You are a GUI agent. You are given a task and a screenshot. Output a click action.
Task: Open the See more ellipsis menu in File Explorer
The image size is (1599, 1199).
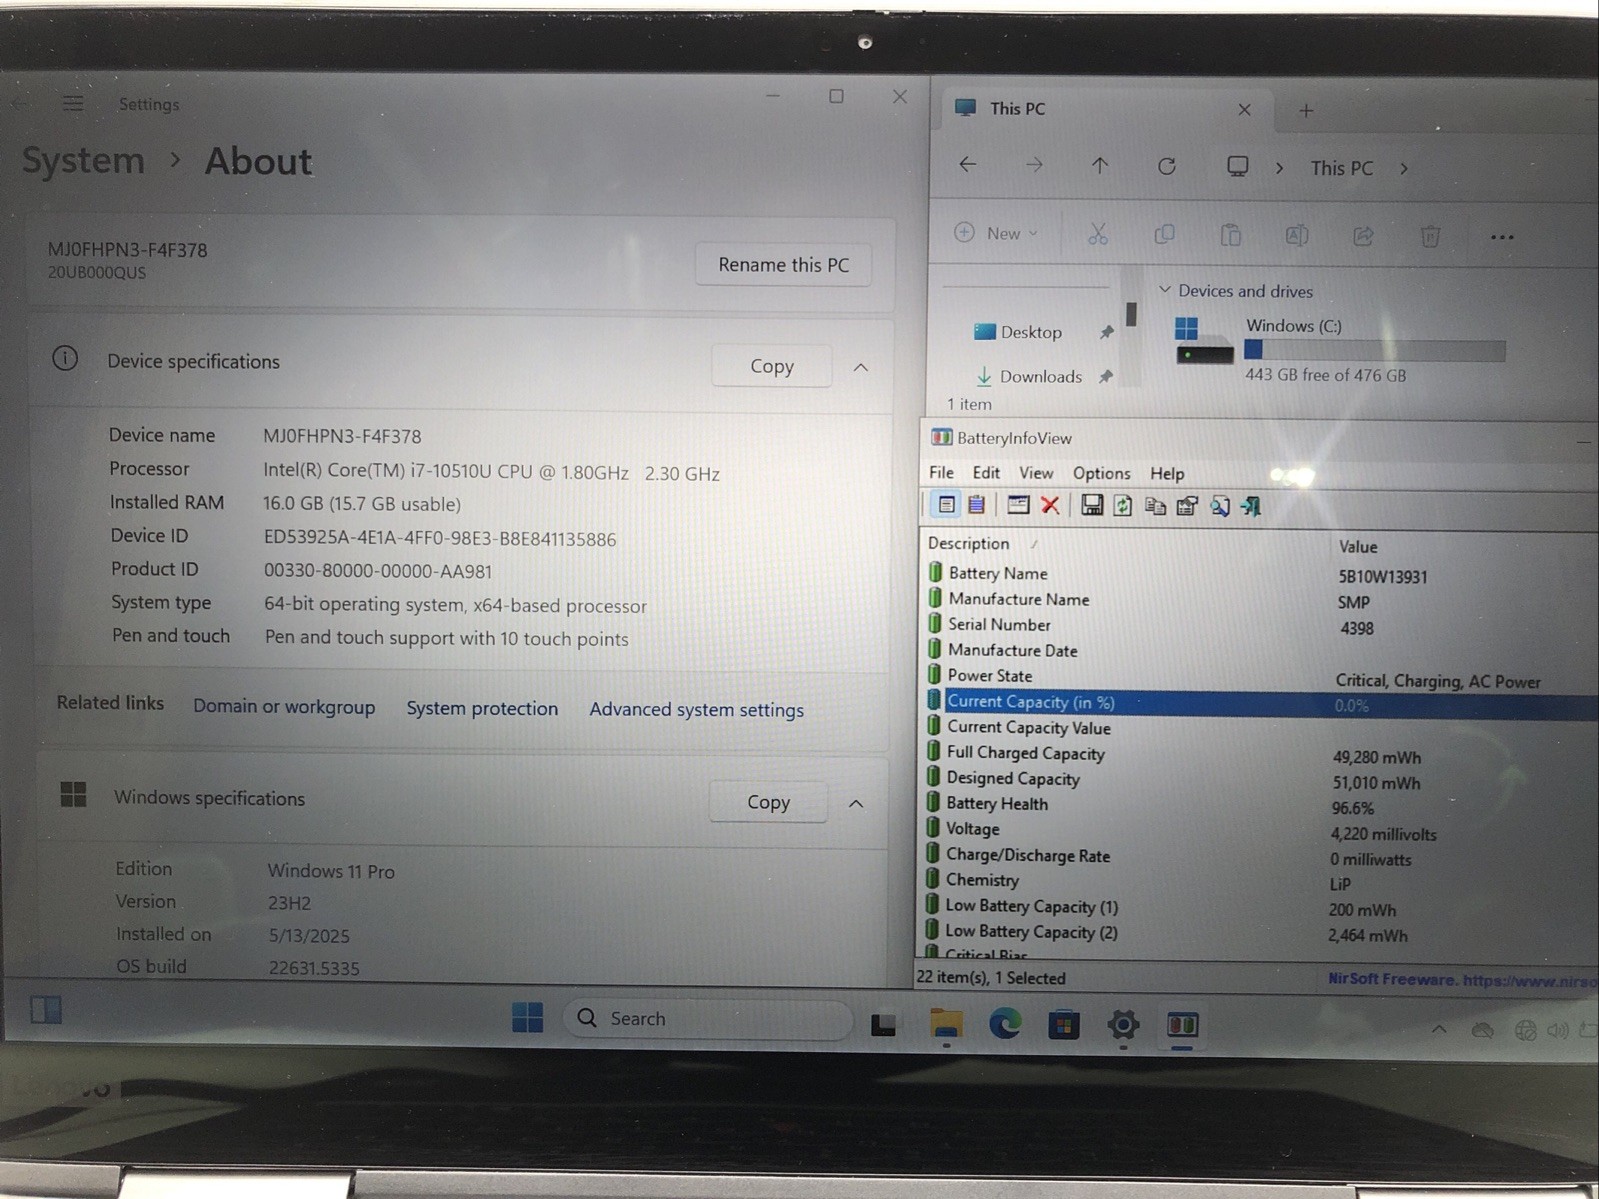(x=1502, y=237)
